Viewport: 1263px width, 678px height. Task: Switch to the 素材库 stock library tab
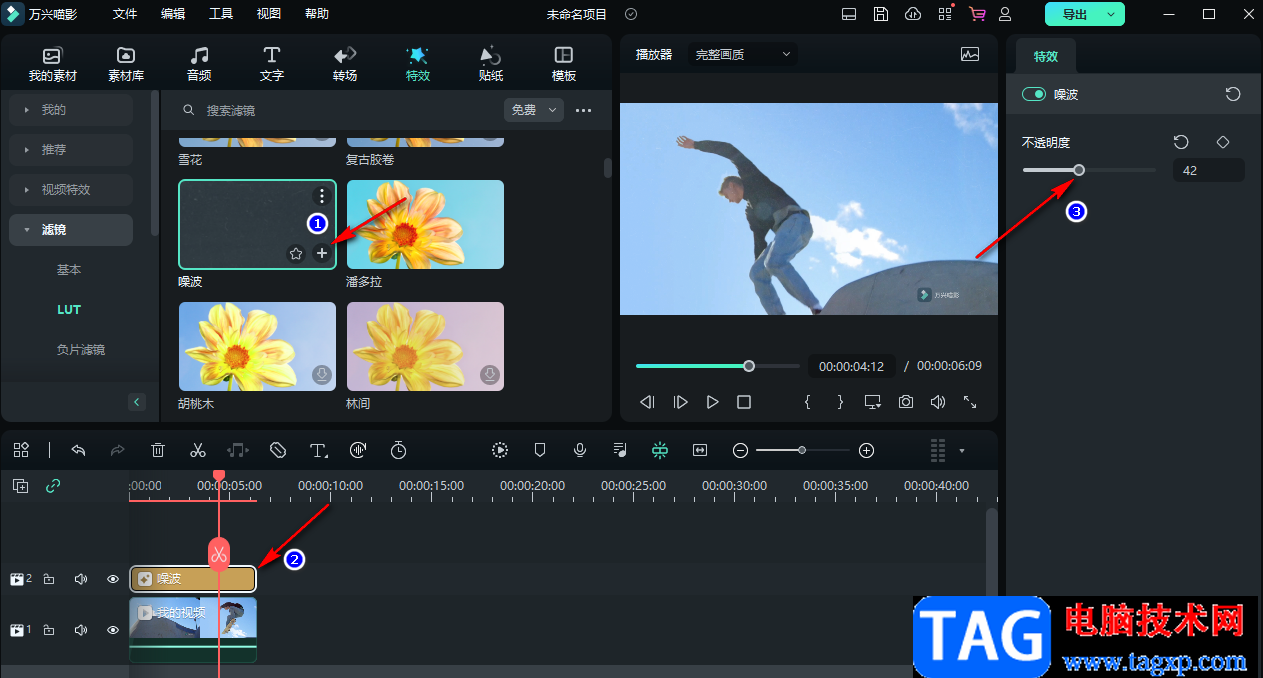click(126, 64)
